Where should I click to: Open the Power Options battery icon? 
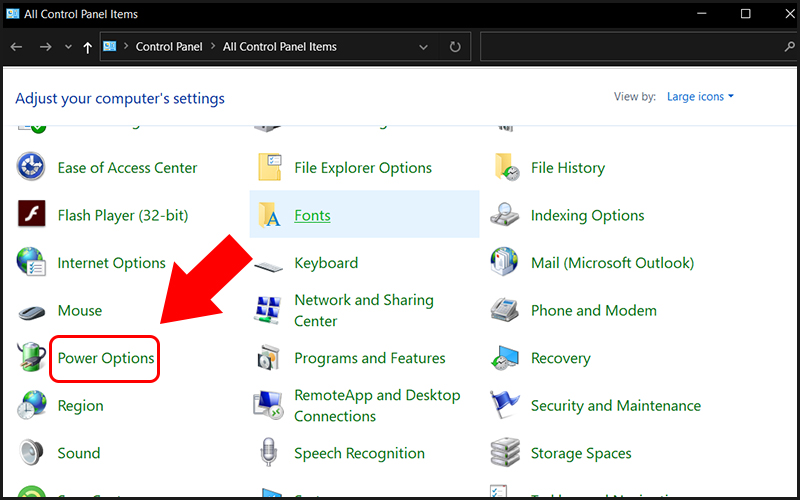31,357
